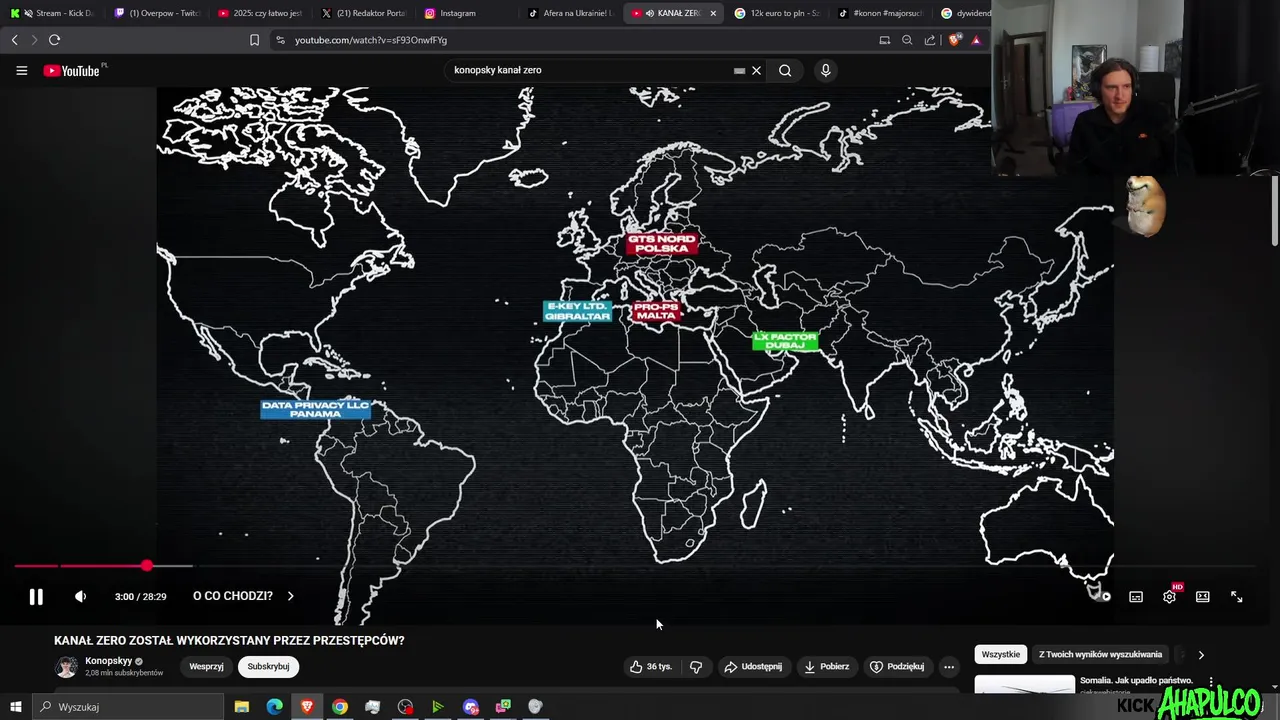
Task: Open Microsoft Edge from the taskbar
Action: pyautogui.click(x=274, y=707)
